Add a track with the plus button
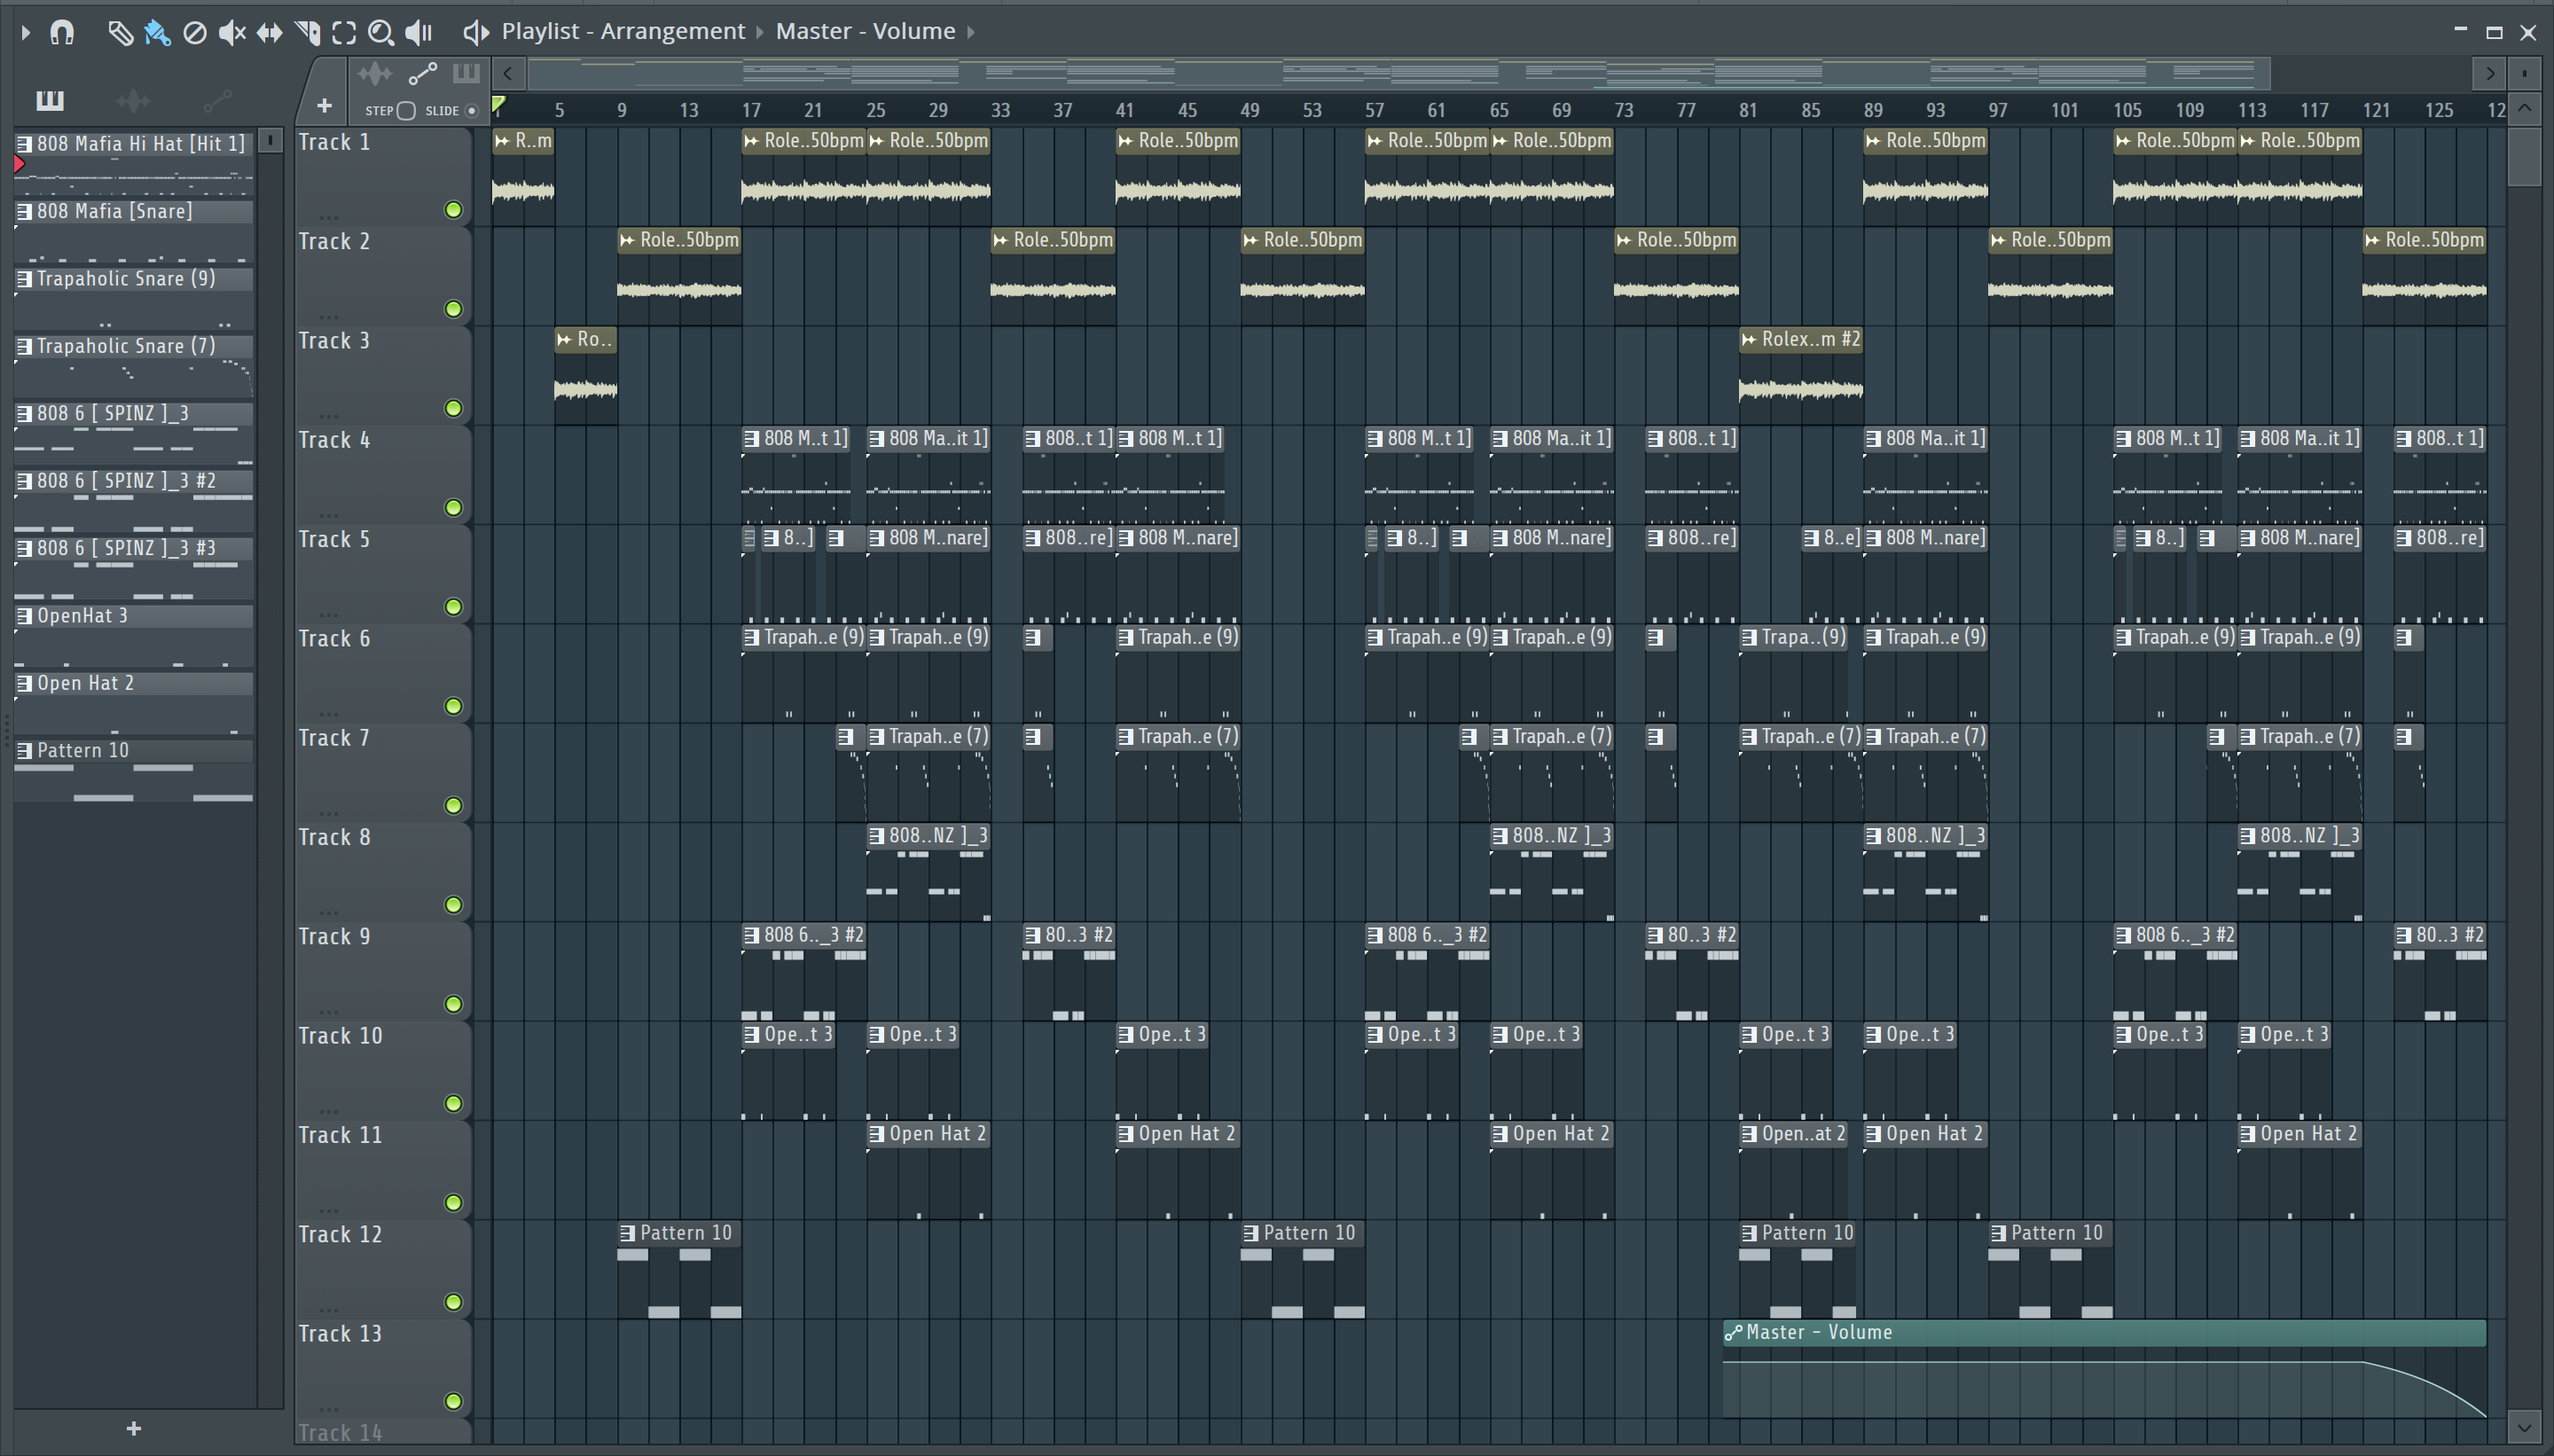 coord(324,105)
